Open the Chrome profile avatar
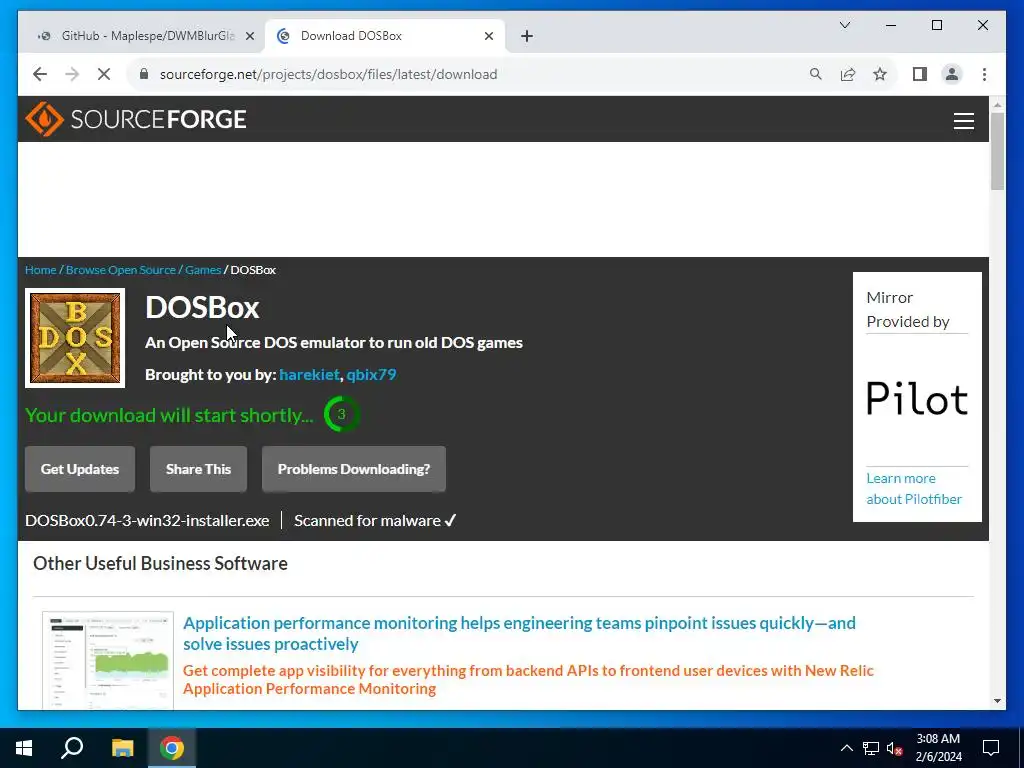 click(x=952, y=74)
